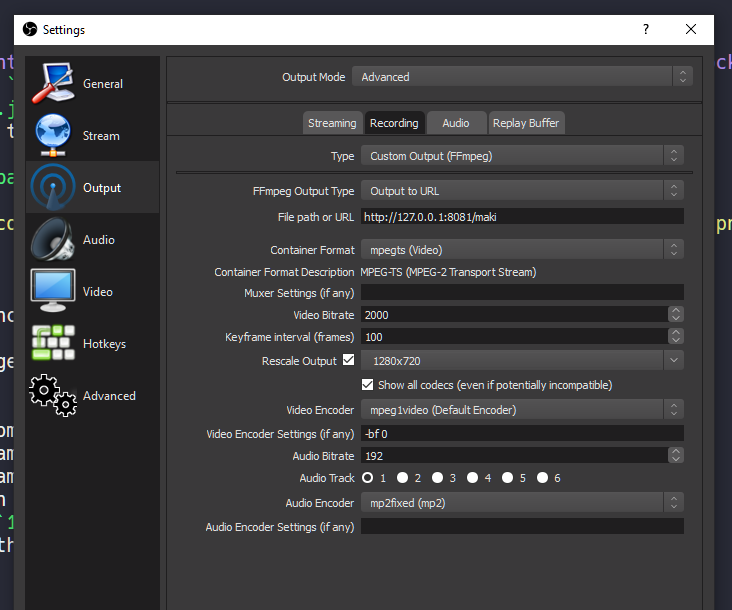Click the Video Bitrate value field
Screen dimensions: 732x610
(515, 315)
